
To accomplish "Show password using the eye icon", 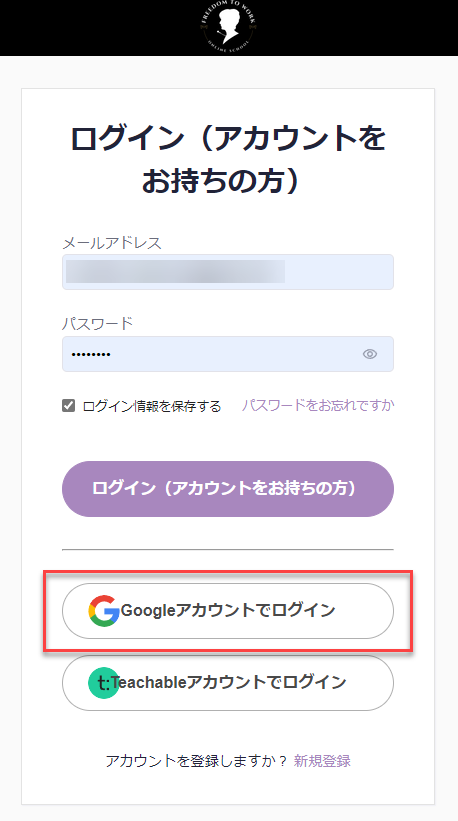I will pyautogui.click(x=370, y=354).
